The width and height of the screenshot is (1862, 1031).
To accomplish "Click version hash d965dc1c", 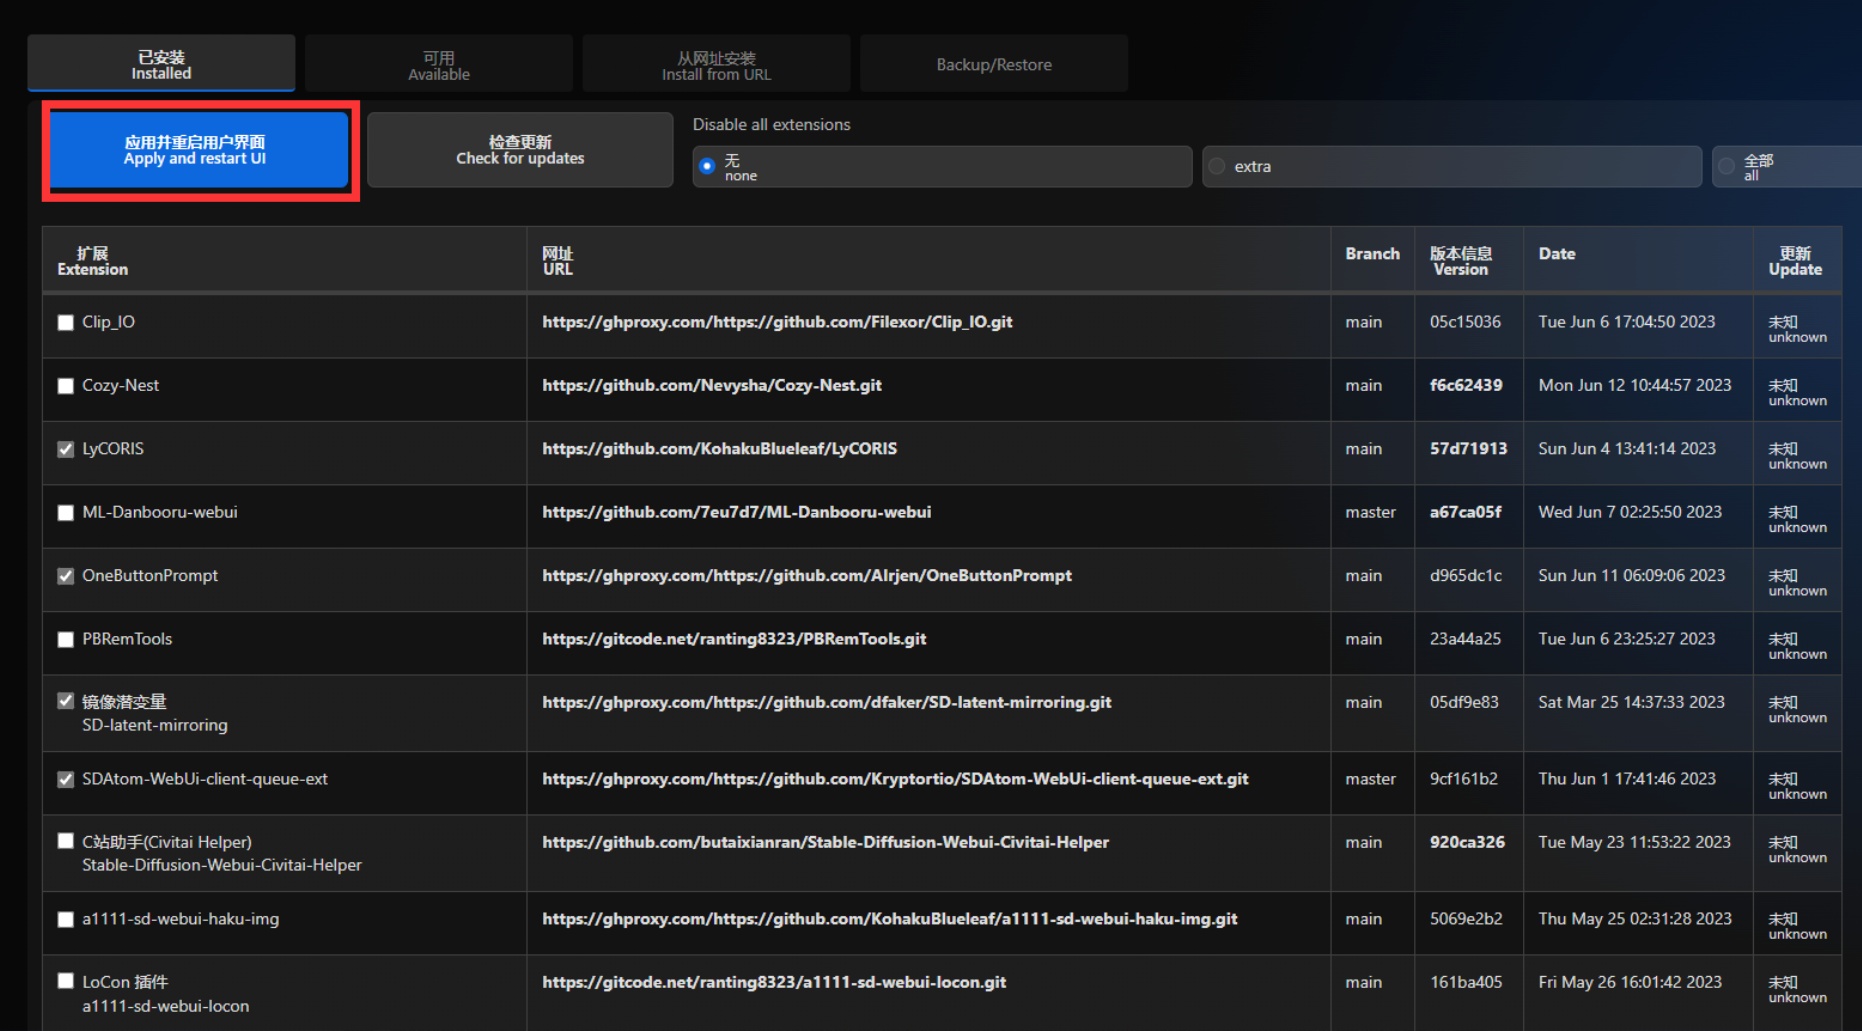I will 1466,575.
